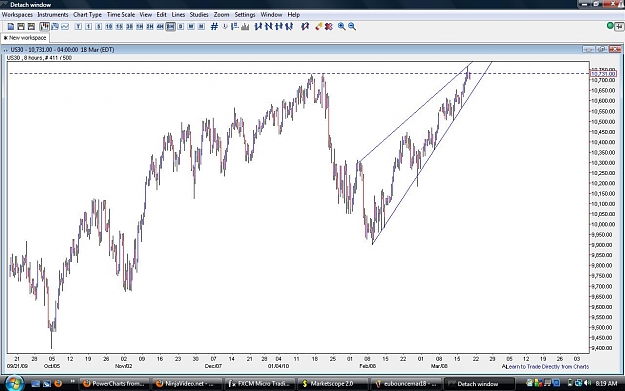Open the View menu
Viewport: 625px width, 391px height.
coord(145,14)
